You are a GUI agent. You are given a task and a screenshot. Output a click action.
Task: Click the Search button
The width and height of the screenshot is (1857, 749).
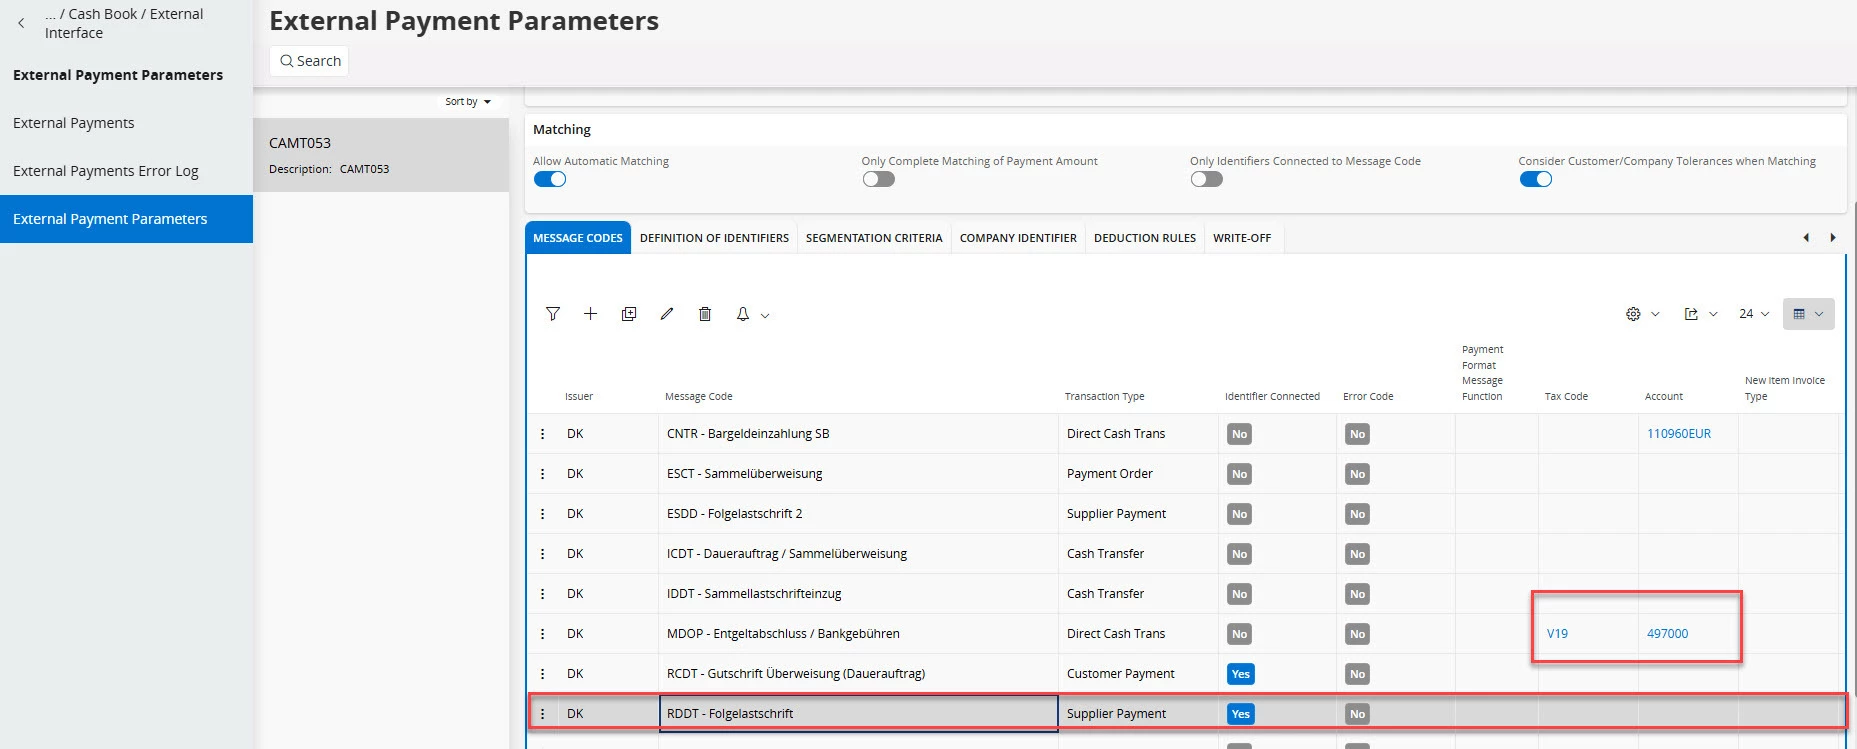pos(310,61)
